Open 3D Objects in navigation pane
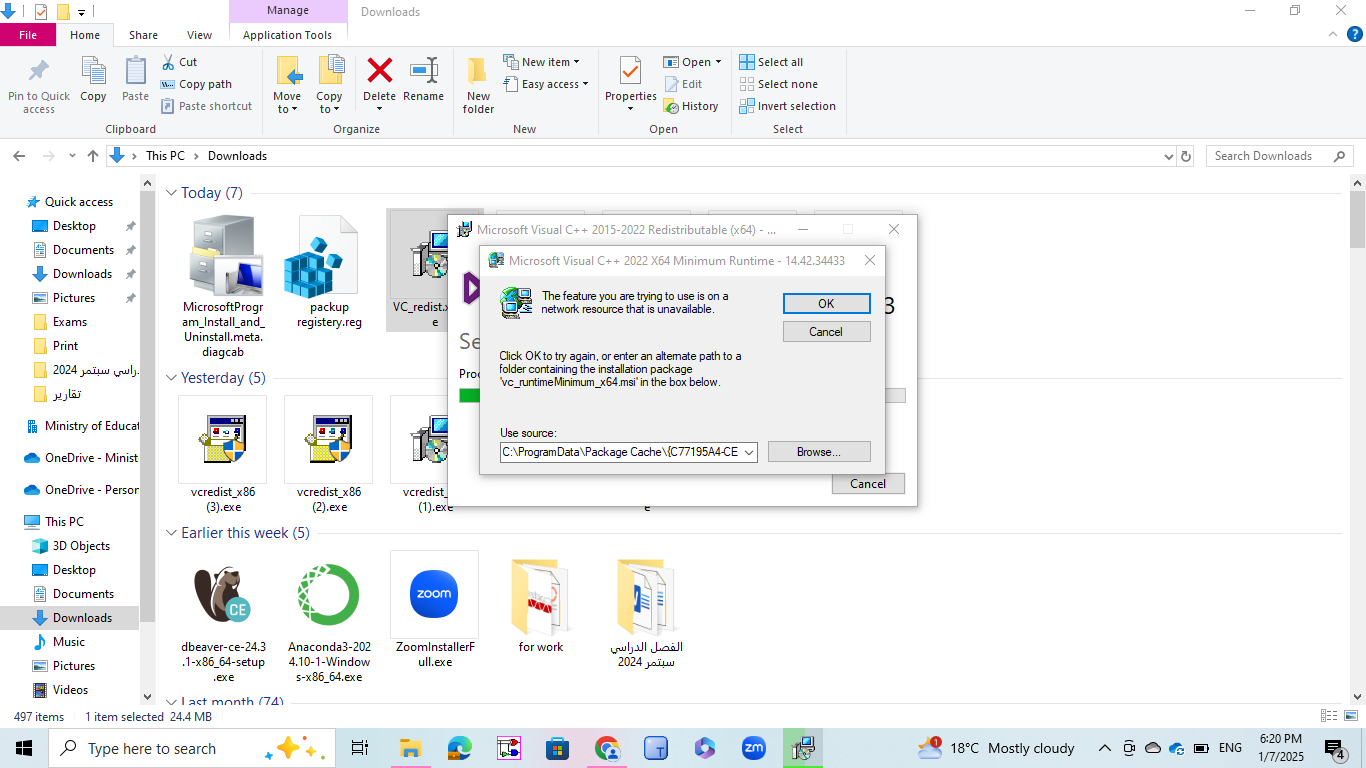This screenshot has width=1366, height=768. [x=81, y=546]
